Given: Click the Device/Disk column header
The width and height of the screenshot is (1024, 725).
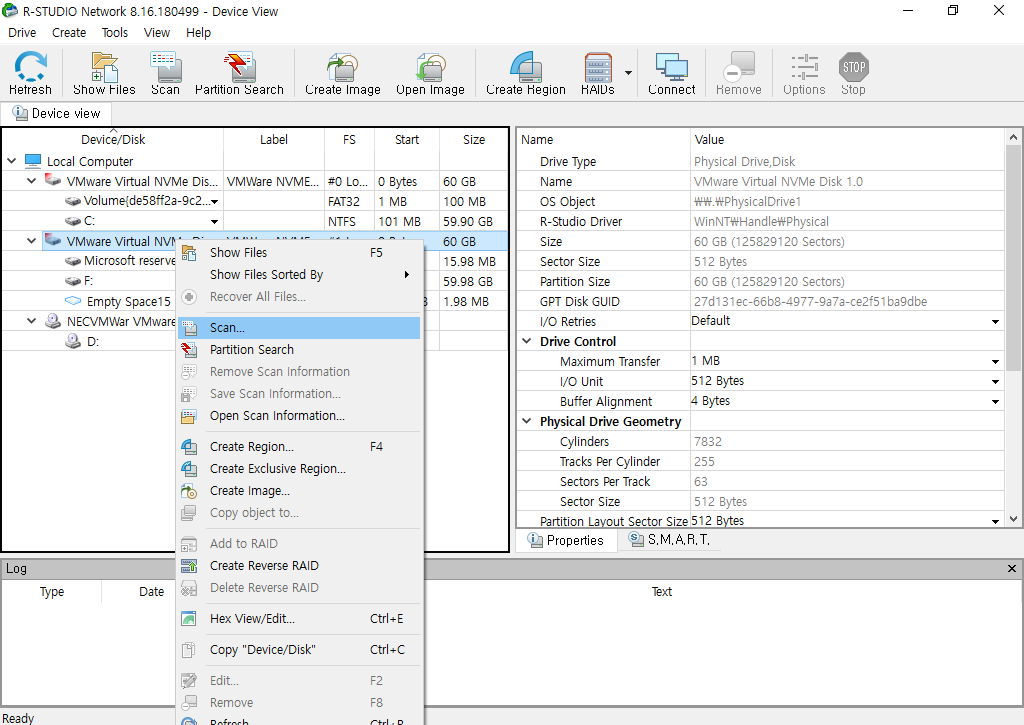Looking at the screenshot, I should coord(112,139).
